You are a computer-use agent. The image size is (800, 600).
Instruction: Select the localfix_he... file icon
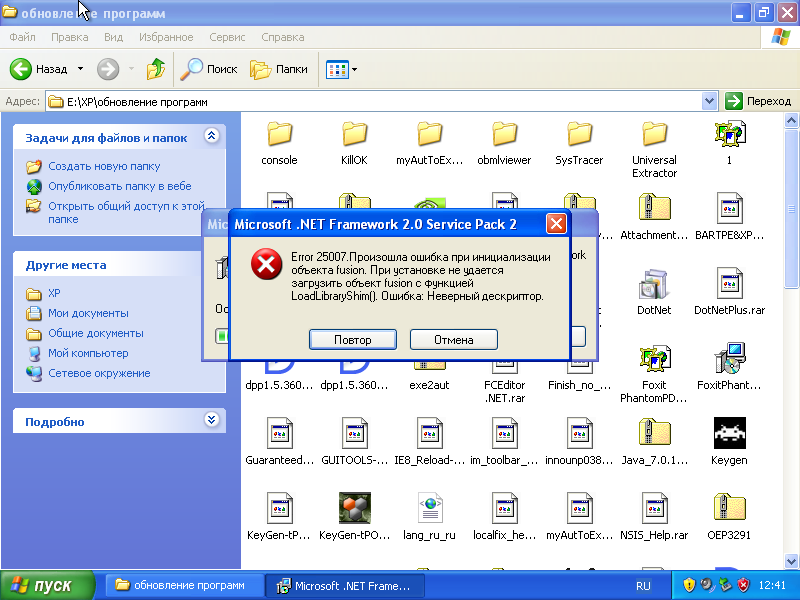coord(504,508)
